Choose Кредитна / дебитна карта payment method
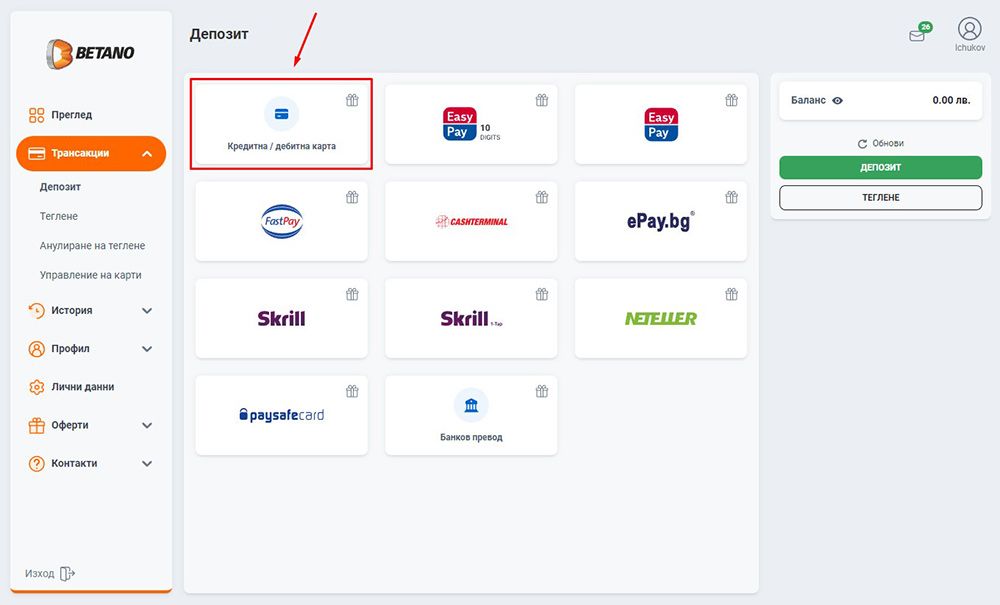1000x605 pixels. [x=281, y=124]
